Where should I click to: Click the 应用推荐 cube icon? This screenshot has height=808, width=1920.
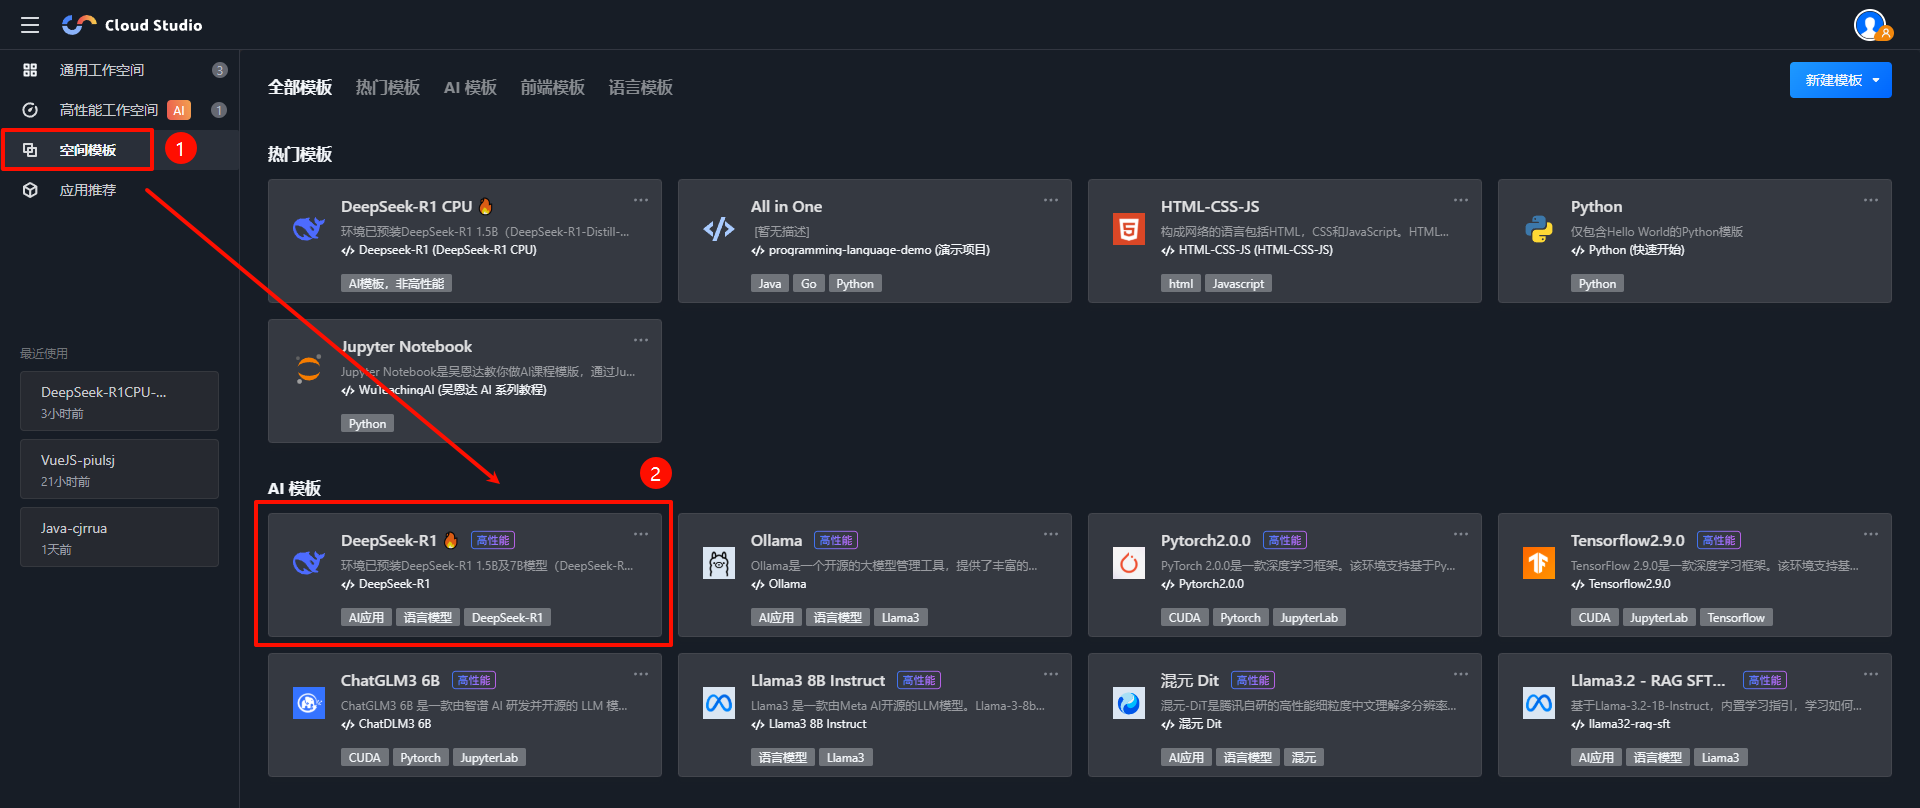click(30, 190)
